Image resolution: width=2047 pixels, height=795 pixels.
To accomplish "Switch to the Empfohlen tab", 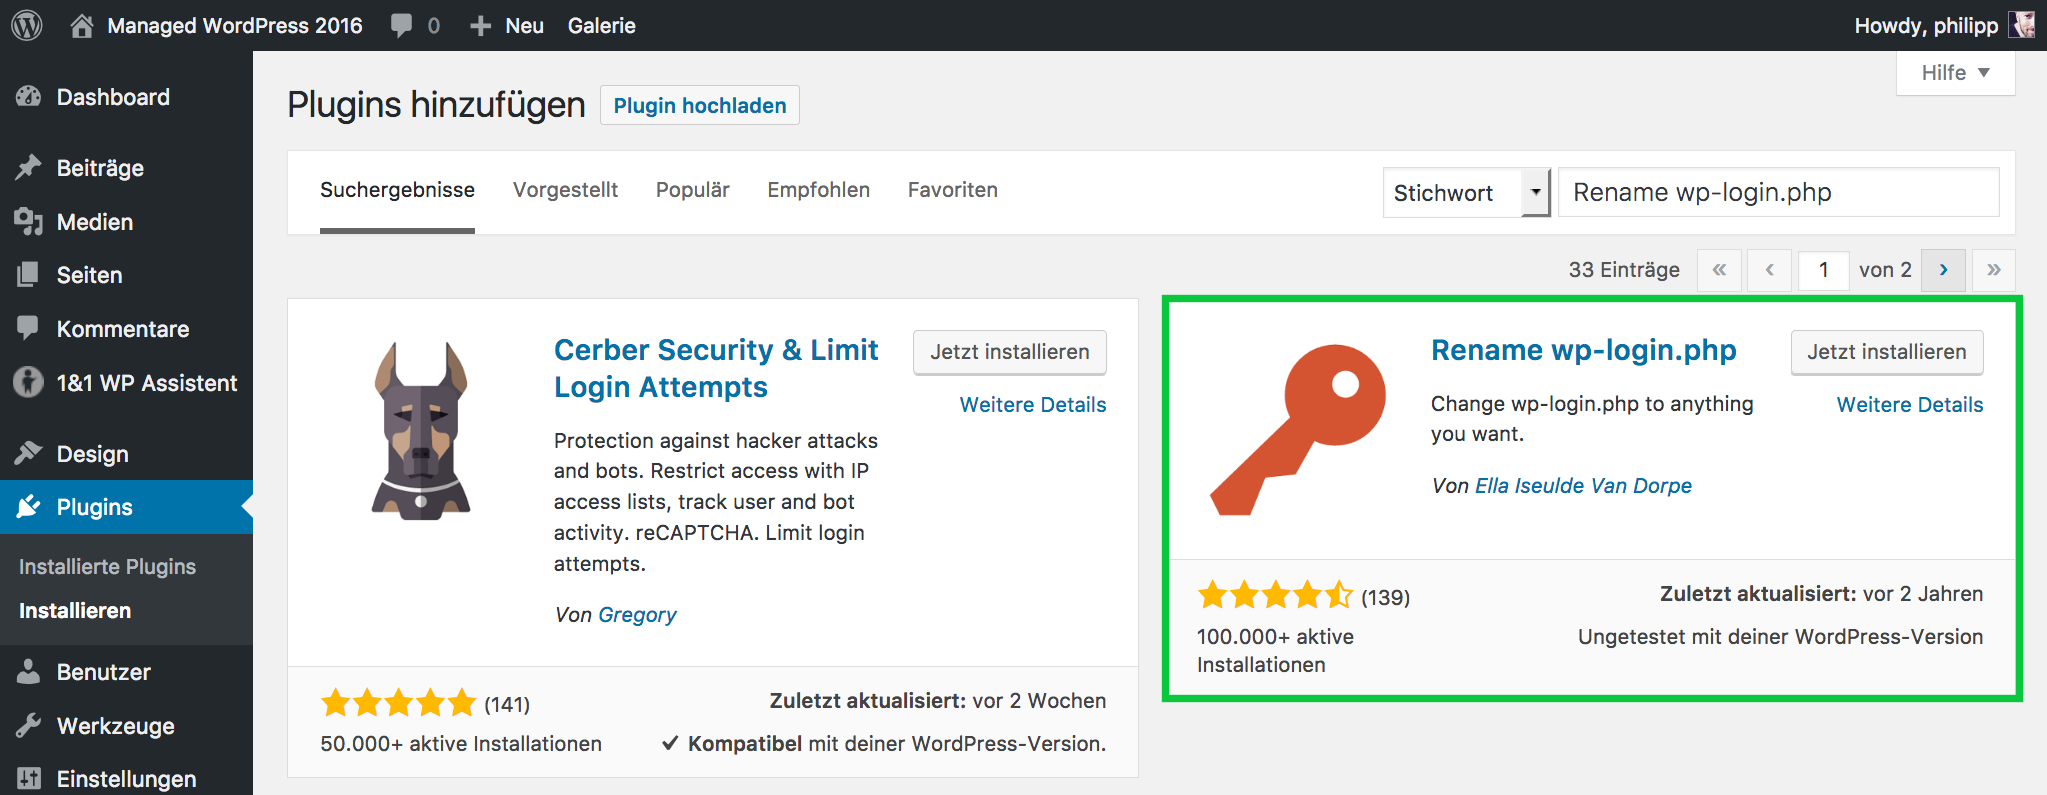I will tap(818, 190).
